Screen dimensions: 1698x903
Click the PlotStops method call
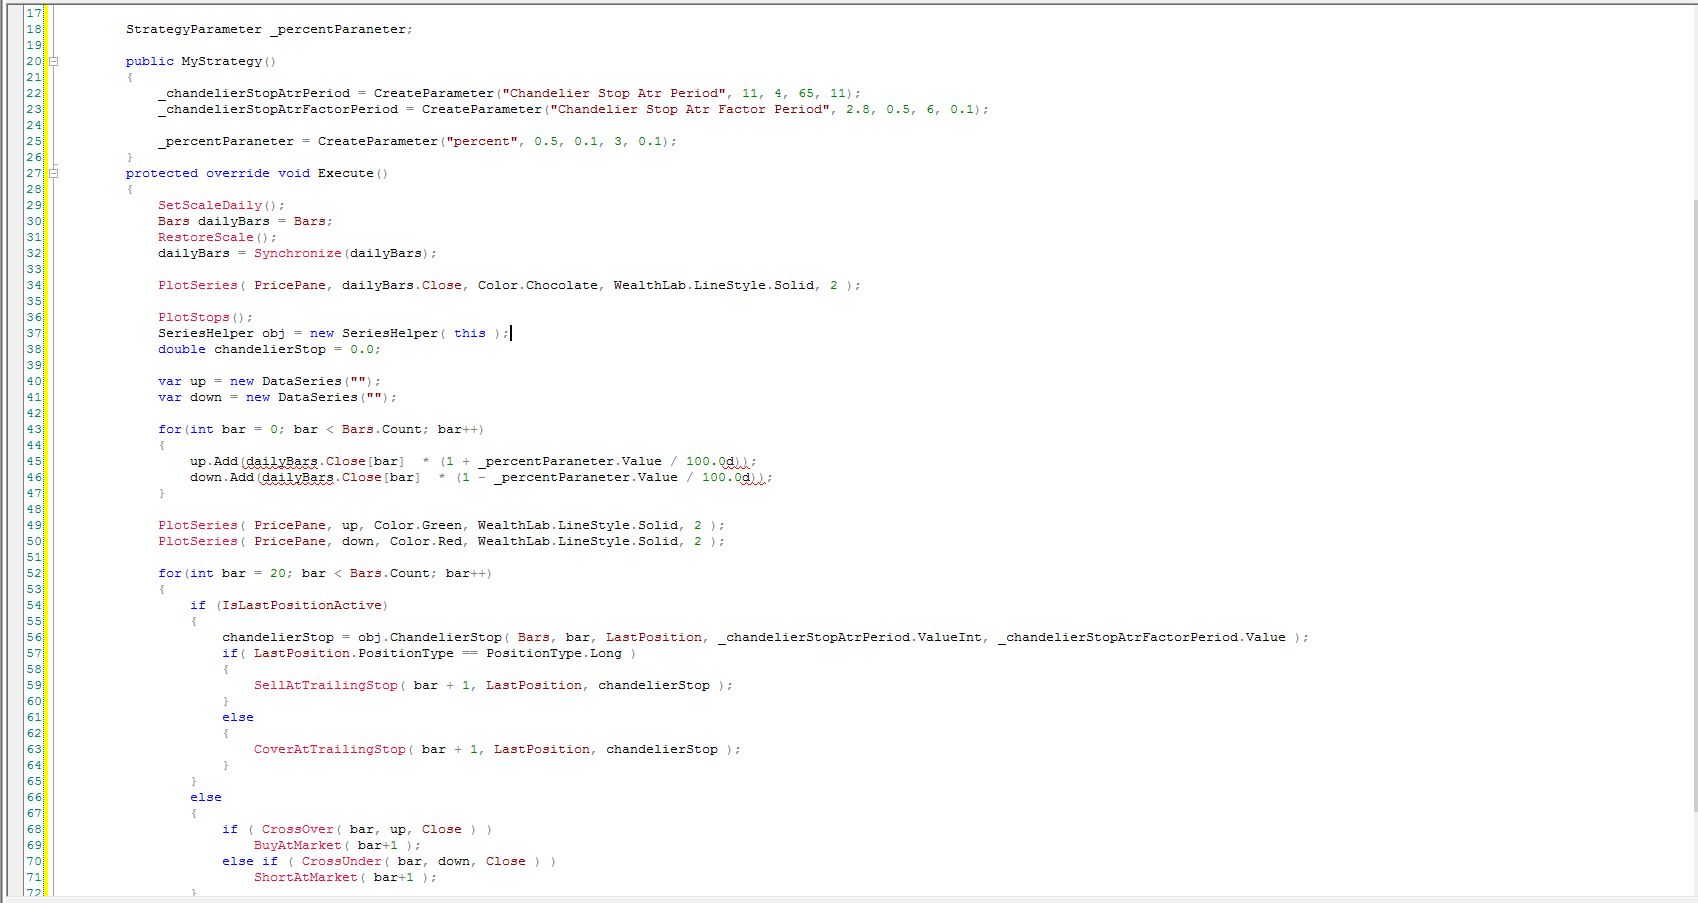193,317
